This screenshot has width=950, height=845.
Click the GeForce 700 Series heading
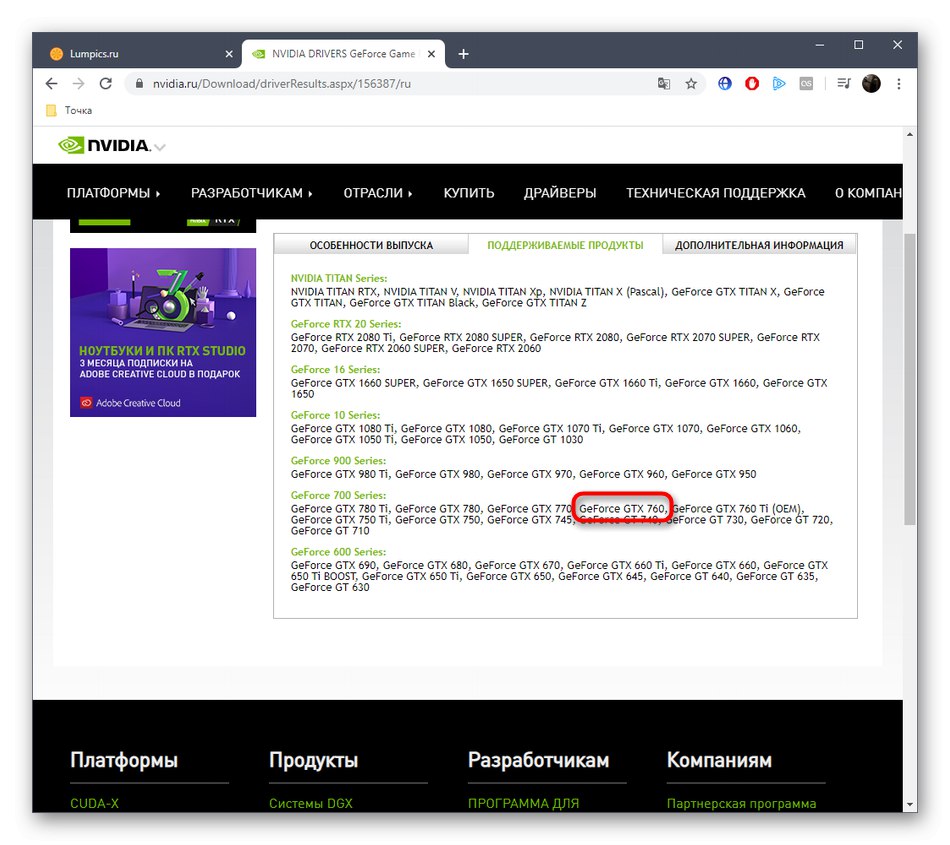click(338, 495)
